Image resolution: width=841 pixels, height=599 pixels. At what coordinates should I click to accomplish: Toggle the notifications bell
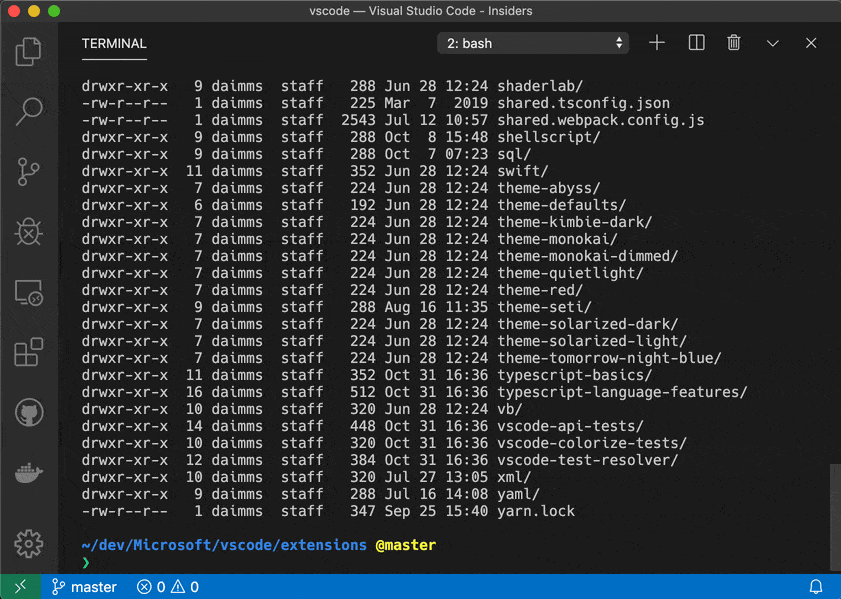tap(815, 587)
